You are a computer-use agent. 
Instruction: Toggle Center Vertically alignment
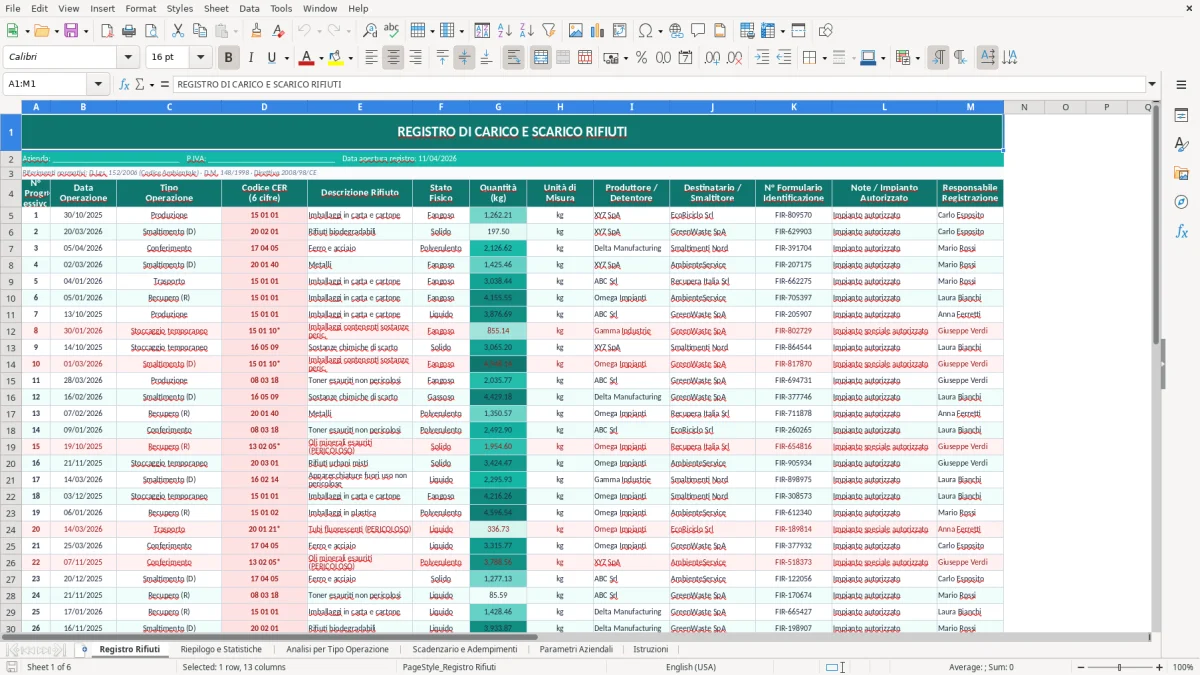click(x=464, y=58)
